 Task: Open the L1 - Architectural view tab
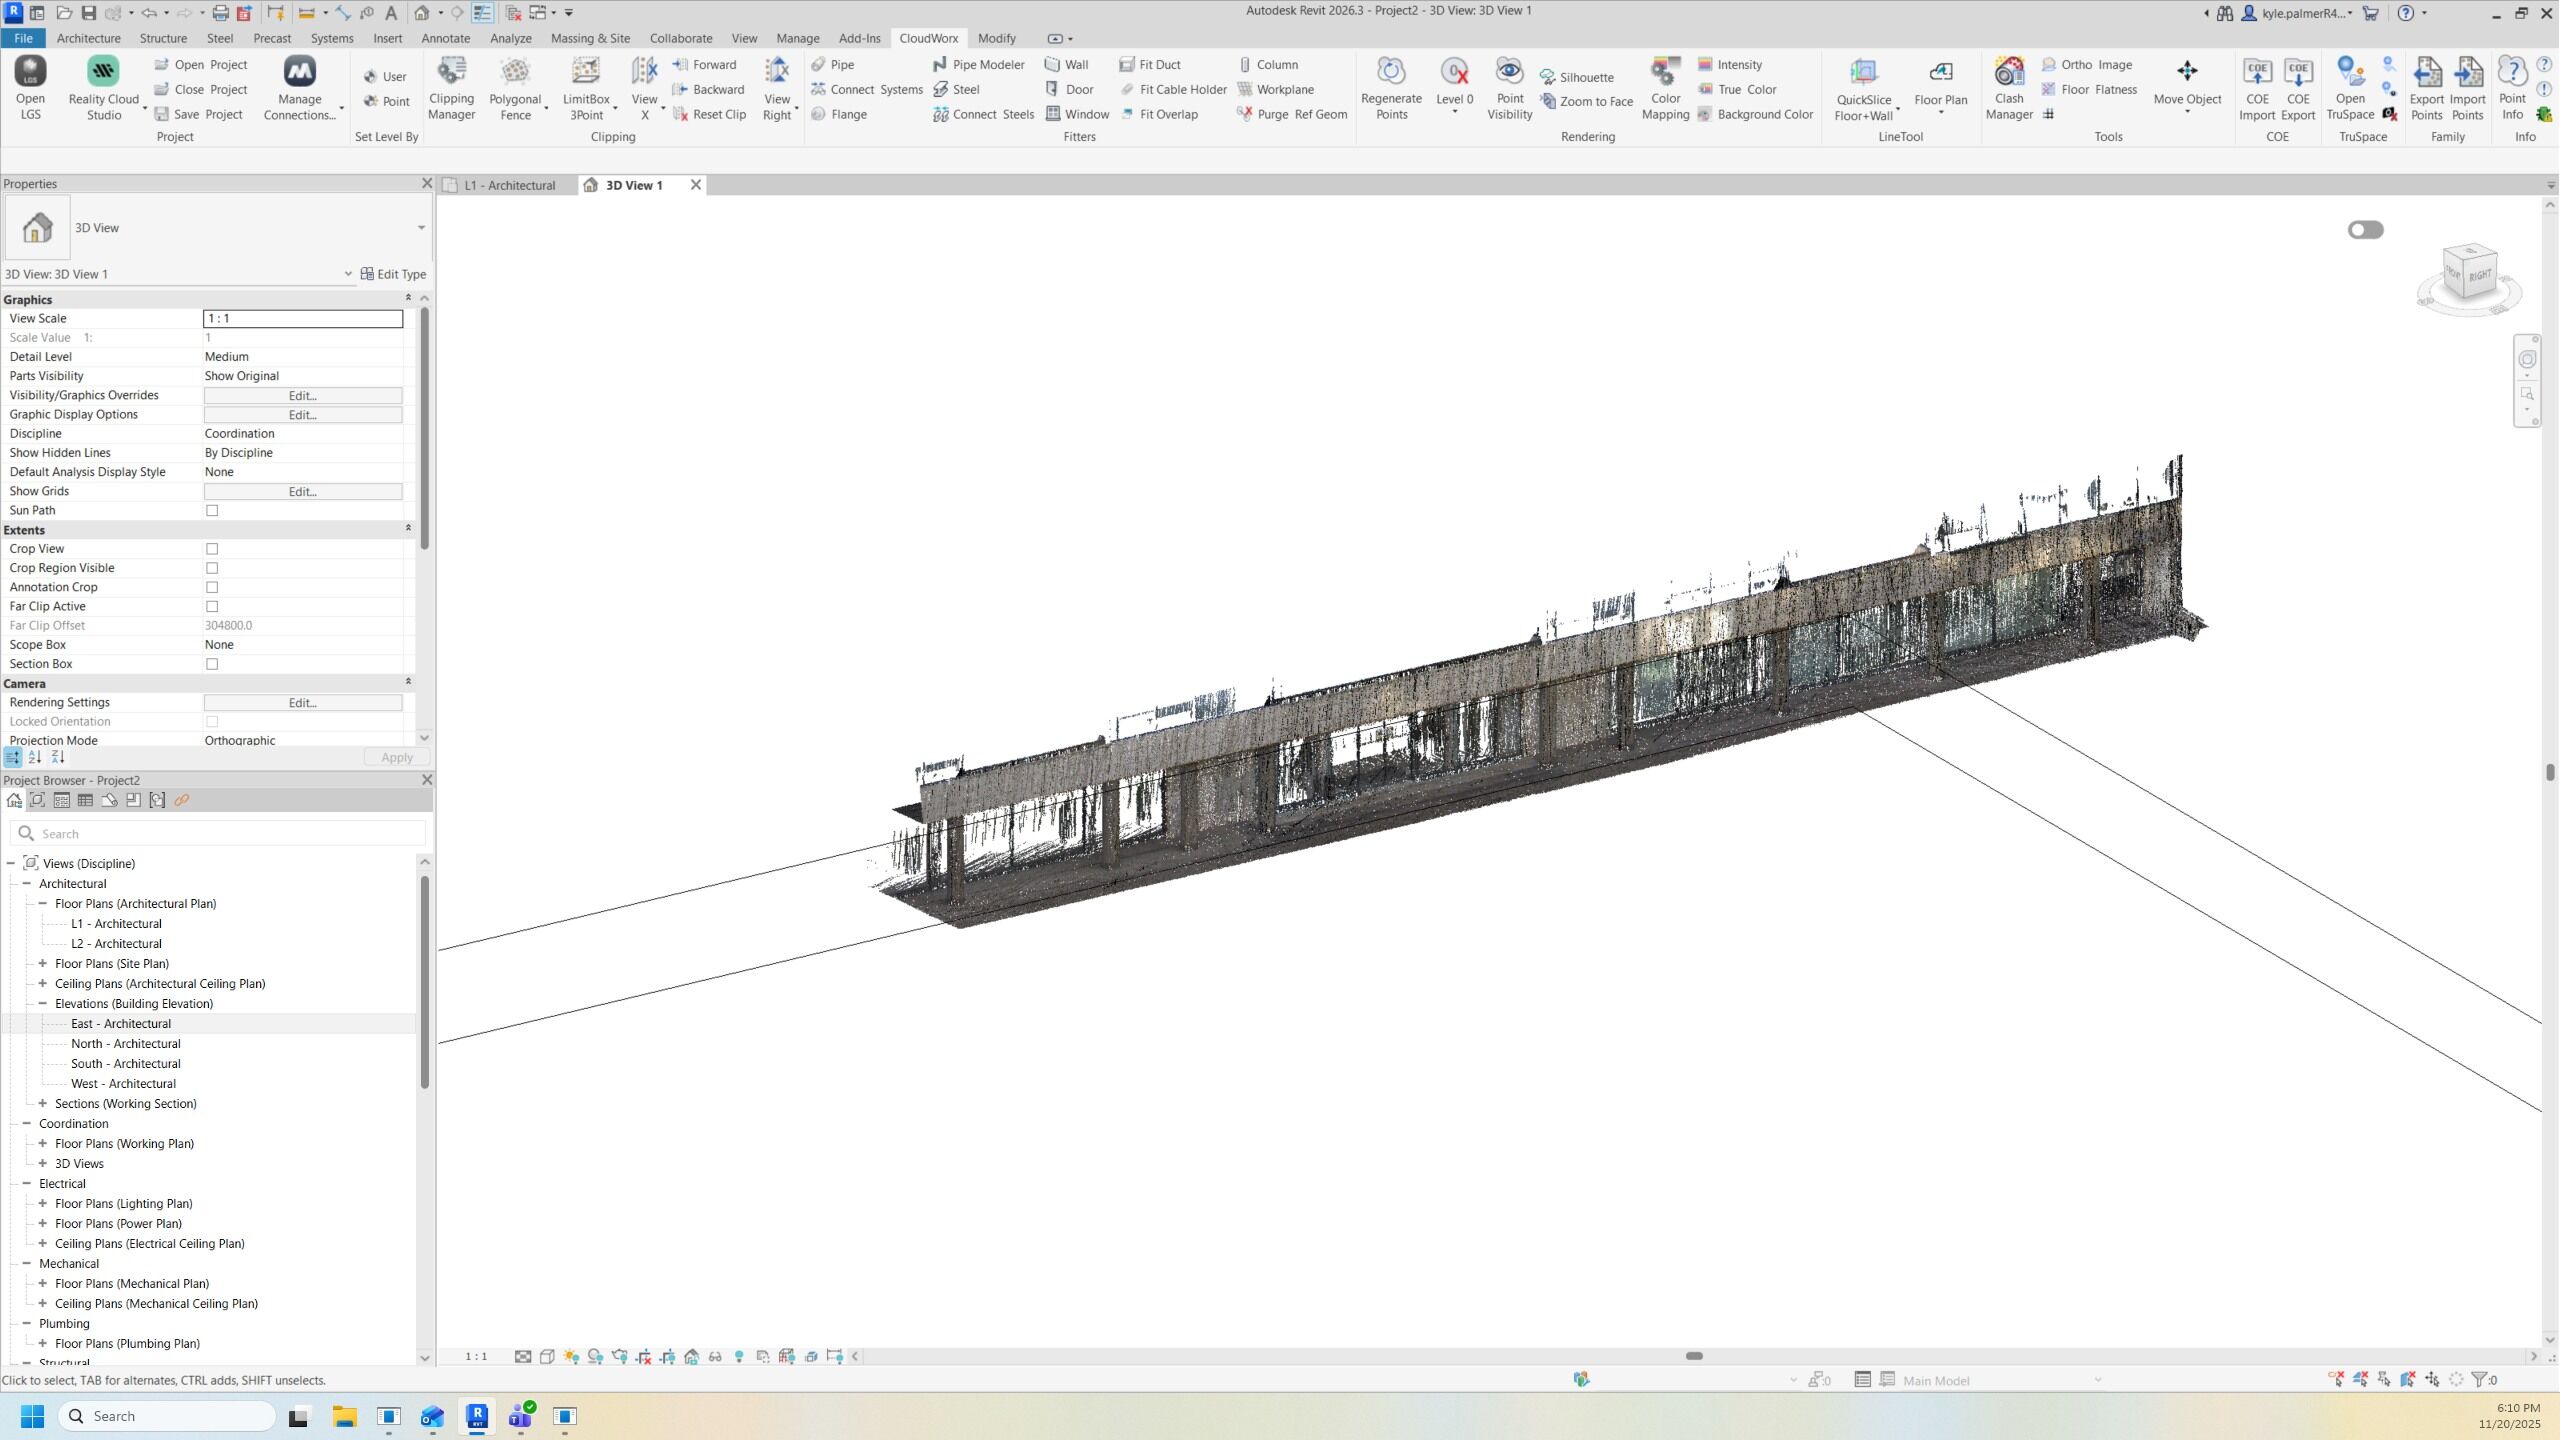(x=509, y=185)
